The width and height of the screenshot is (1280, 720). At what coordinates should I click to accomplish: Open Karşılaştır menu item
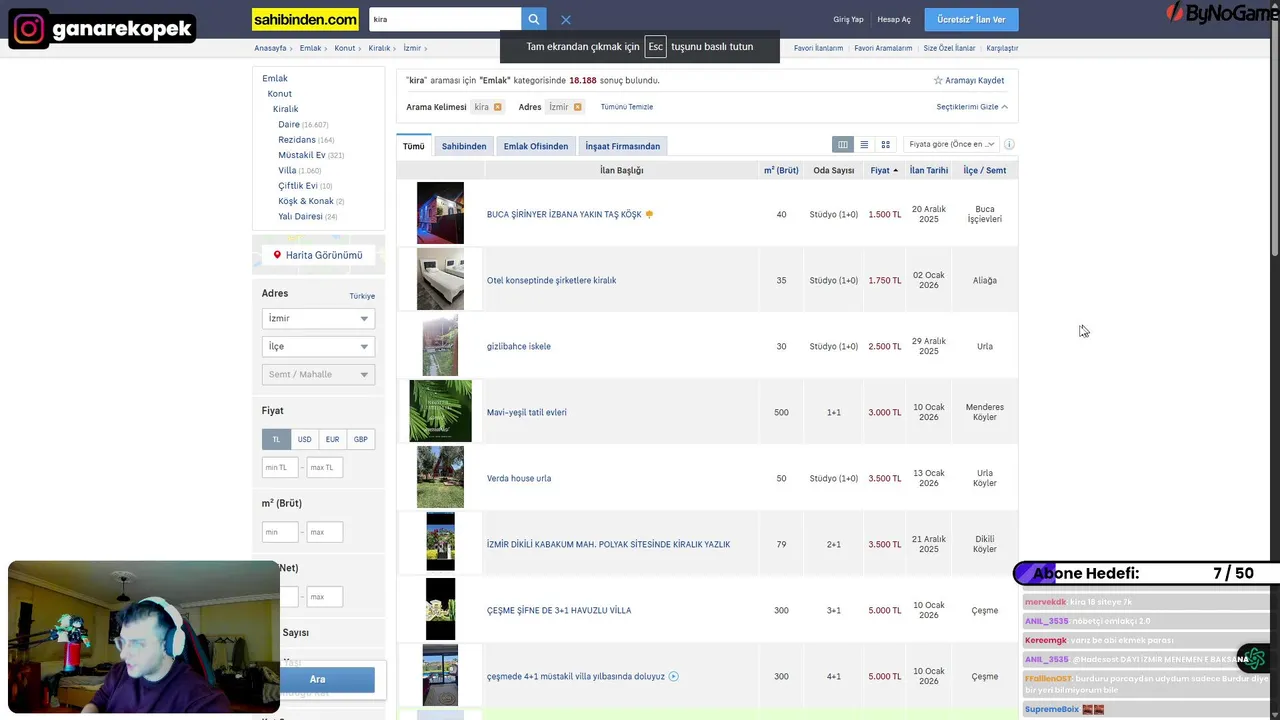[x=1002, y=48]
